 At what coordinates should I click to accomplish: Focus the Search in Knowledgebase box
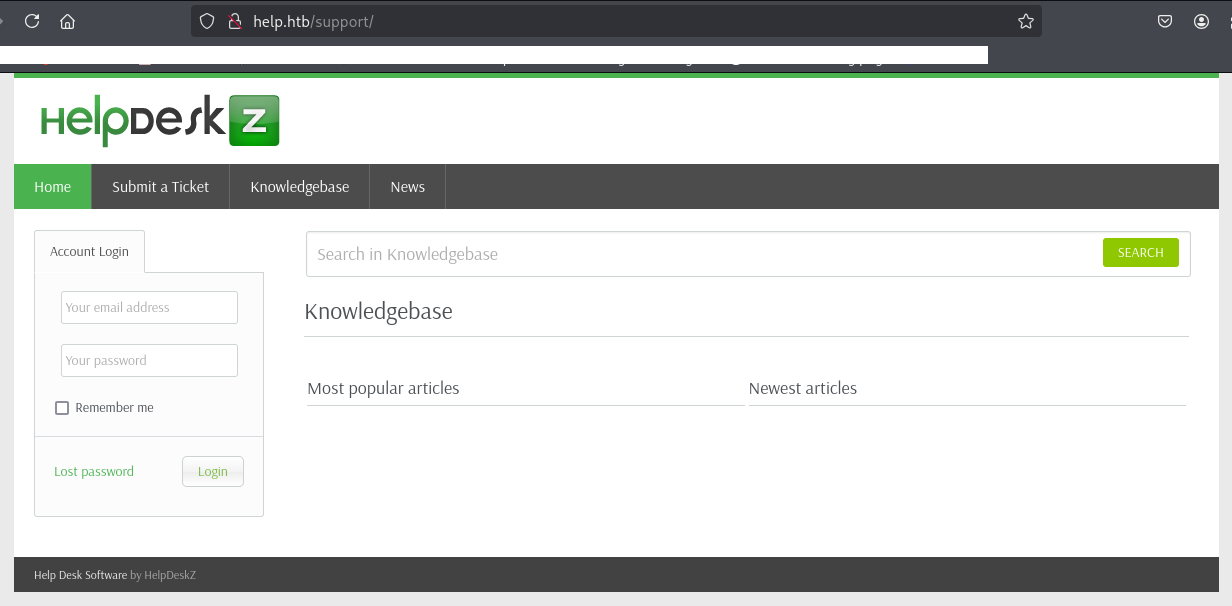(700, 254)
